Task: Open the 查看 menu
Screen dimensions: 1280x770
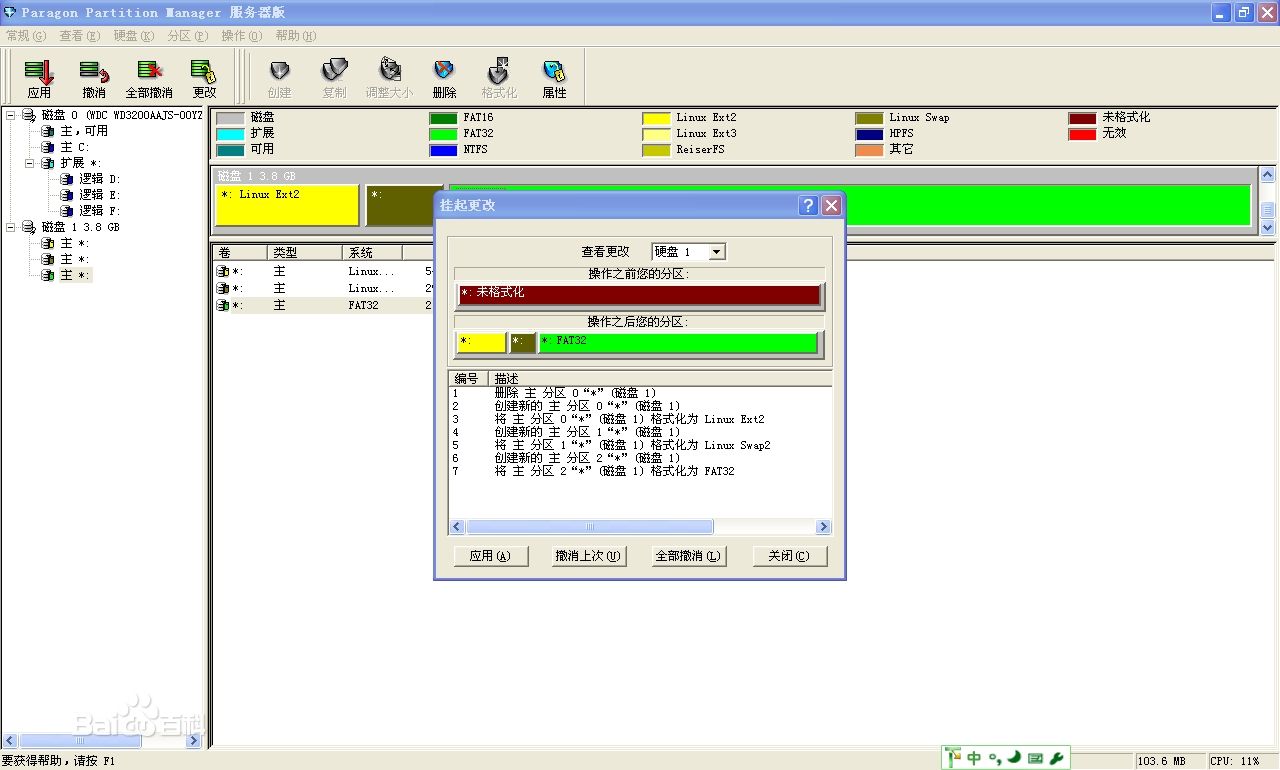Action: tap(80, 36)
